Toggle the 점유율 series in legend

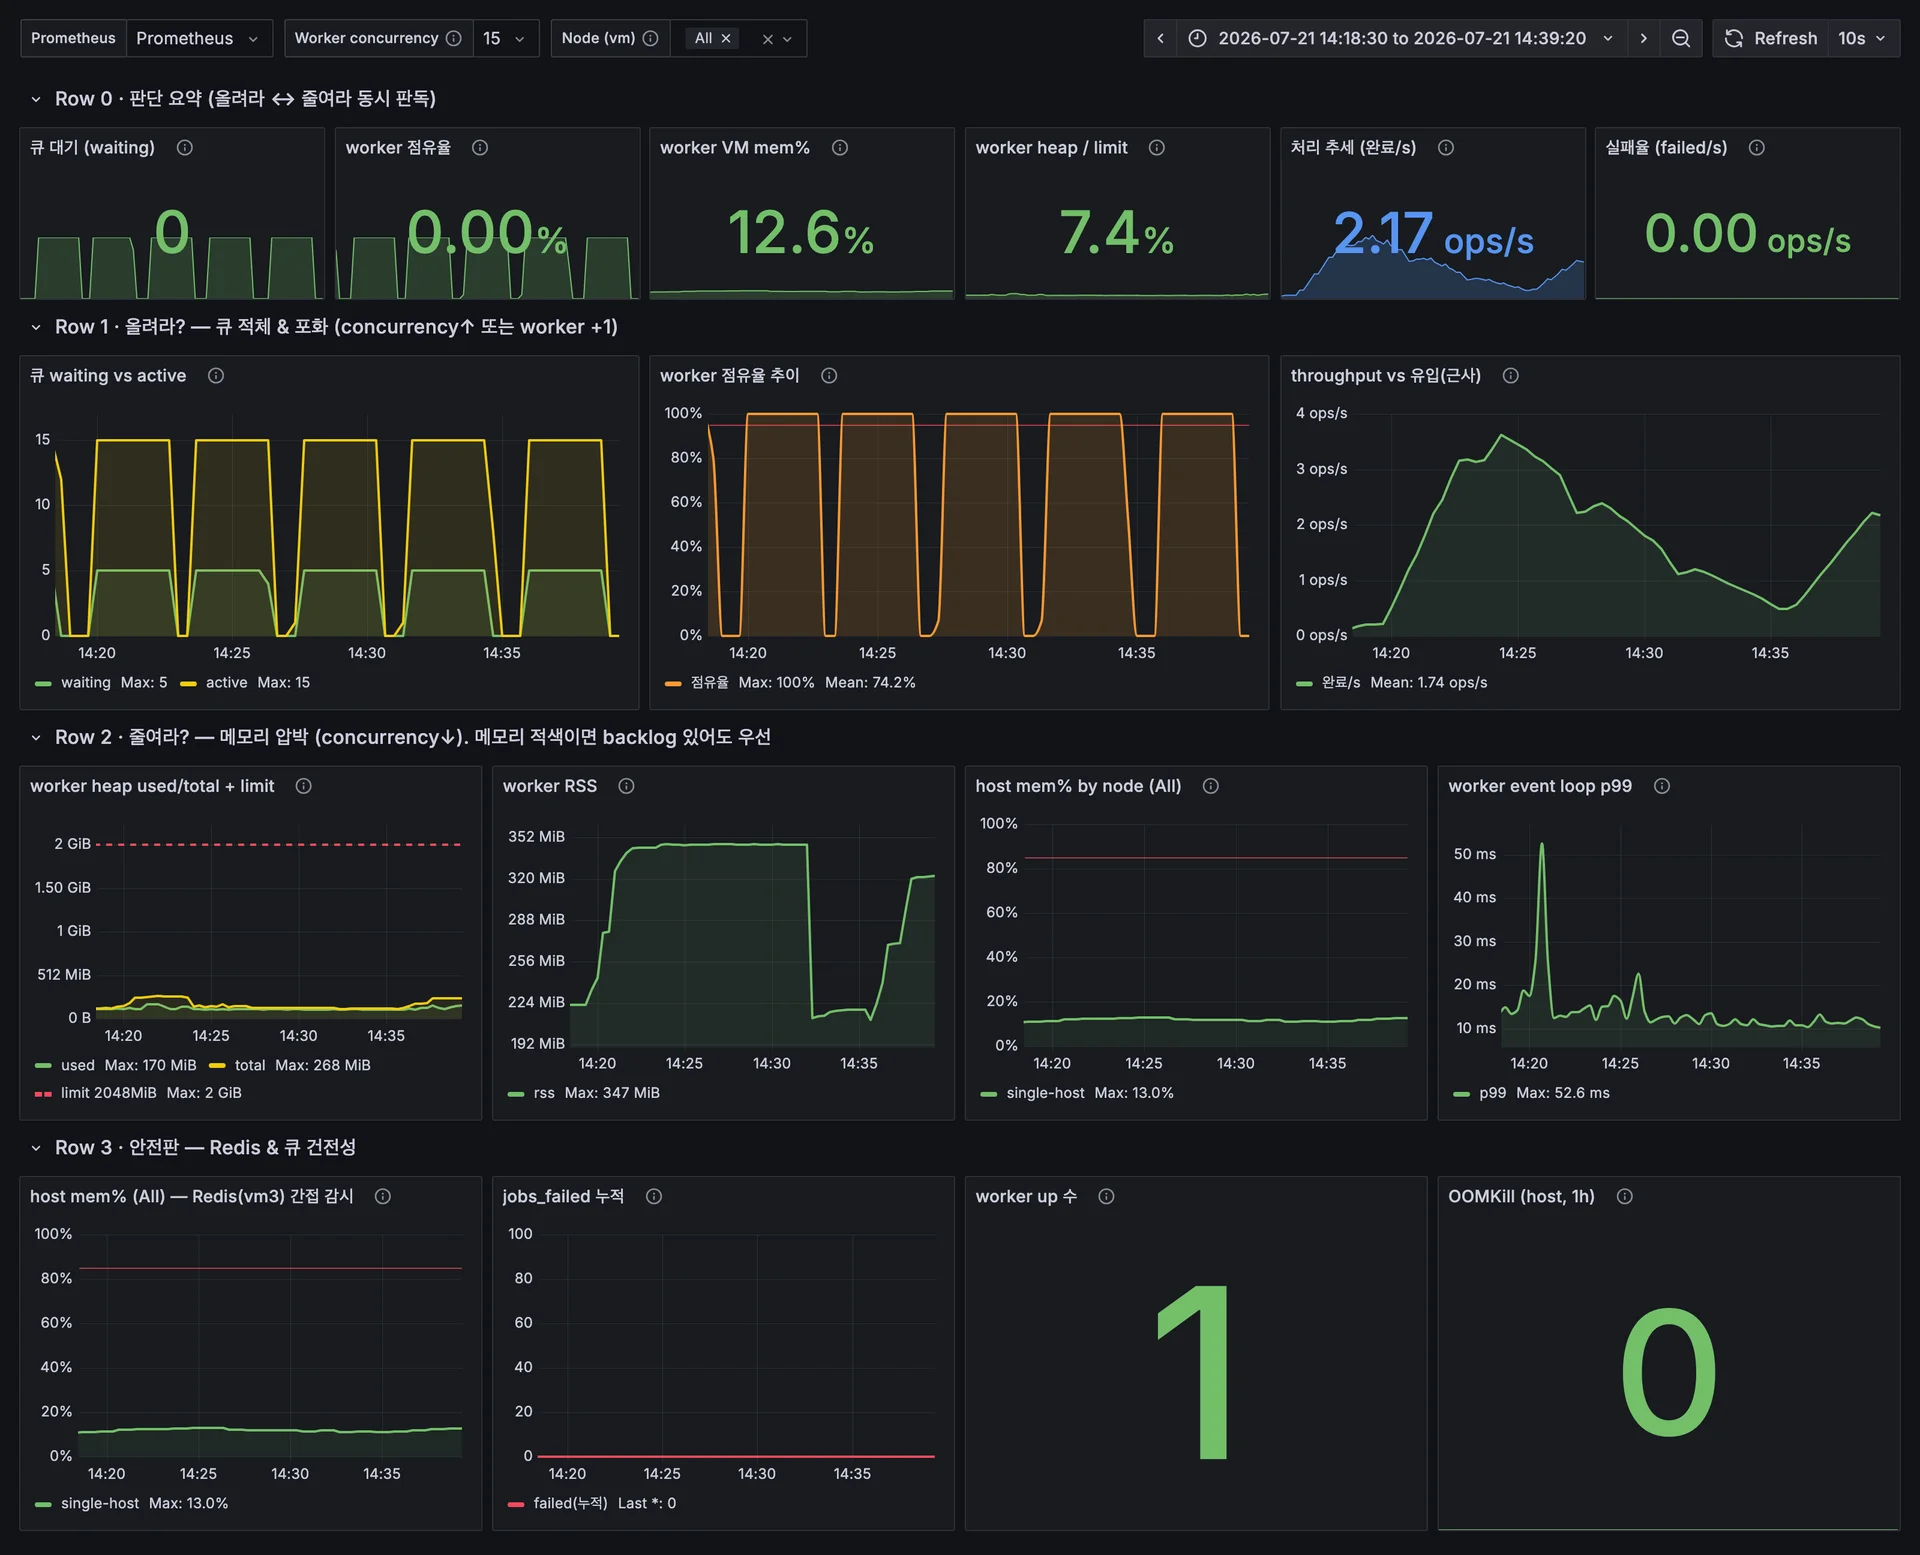[709, 683]
